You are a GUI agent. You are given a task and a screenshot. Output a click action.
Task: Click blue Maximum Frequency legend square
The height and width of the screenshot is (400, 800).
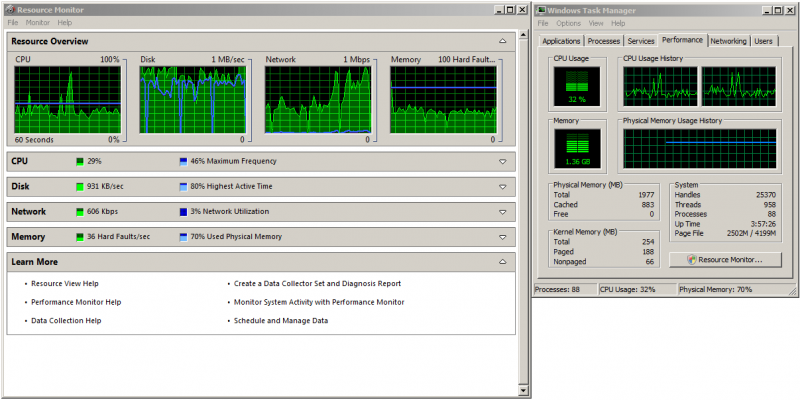pyautogui.click(x=184, y=162)
